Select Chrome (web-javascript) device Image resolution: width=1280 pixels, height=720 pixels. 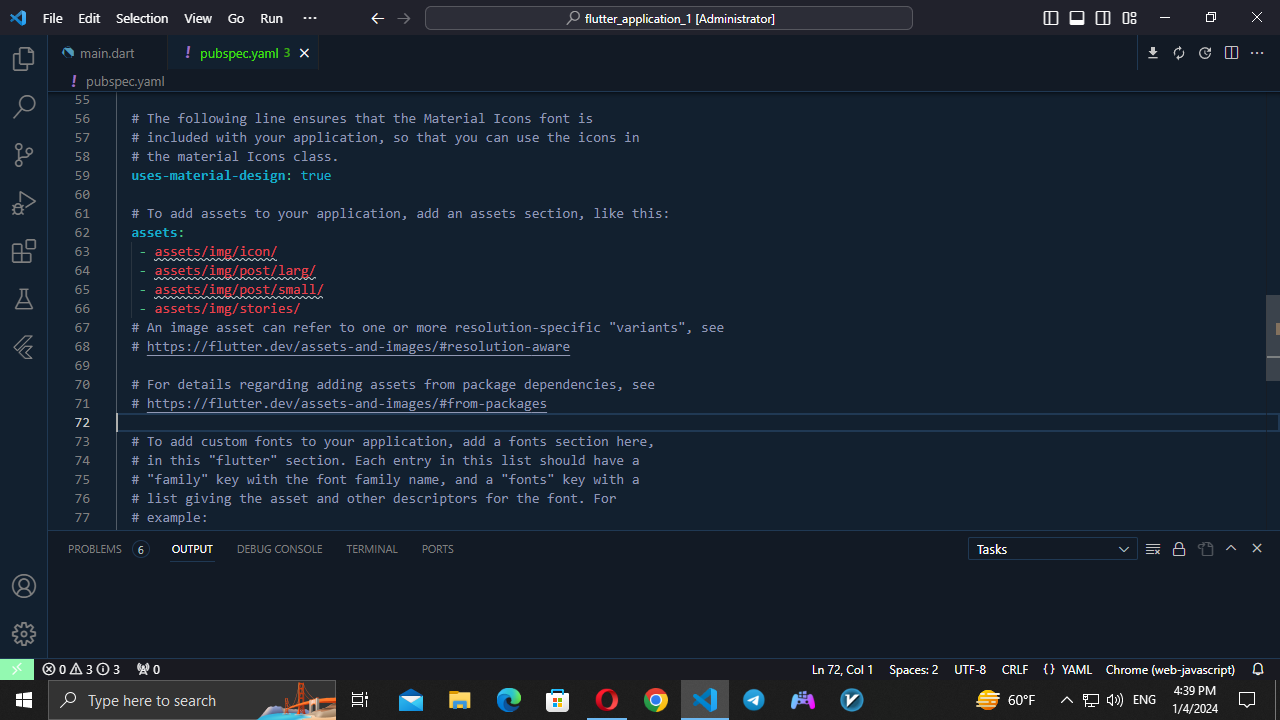coord(1170,669)
